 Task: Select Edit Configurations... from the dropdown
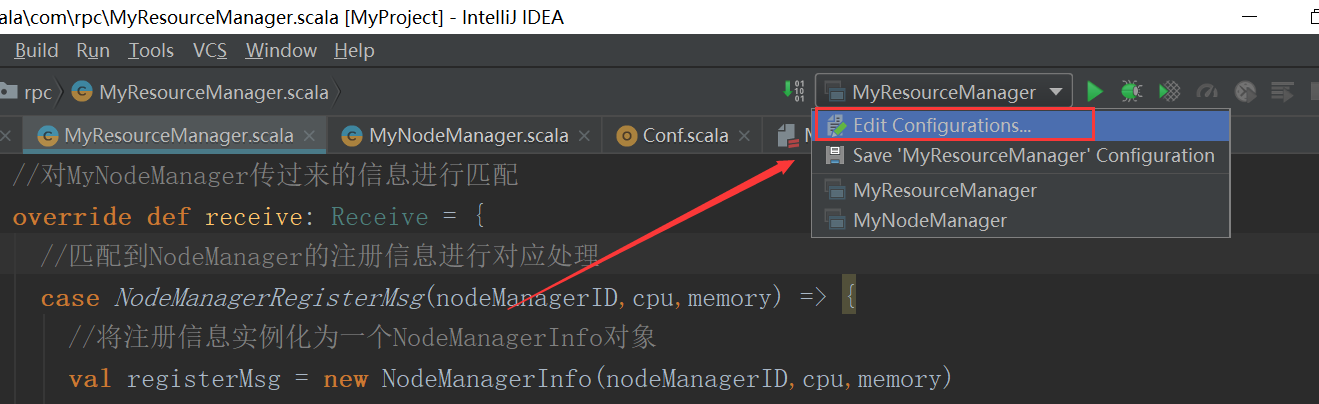tap(941, 126)
